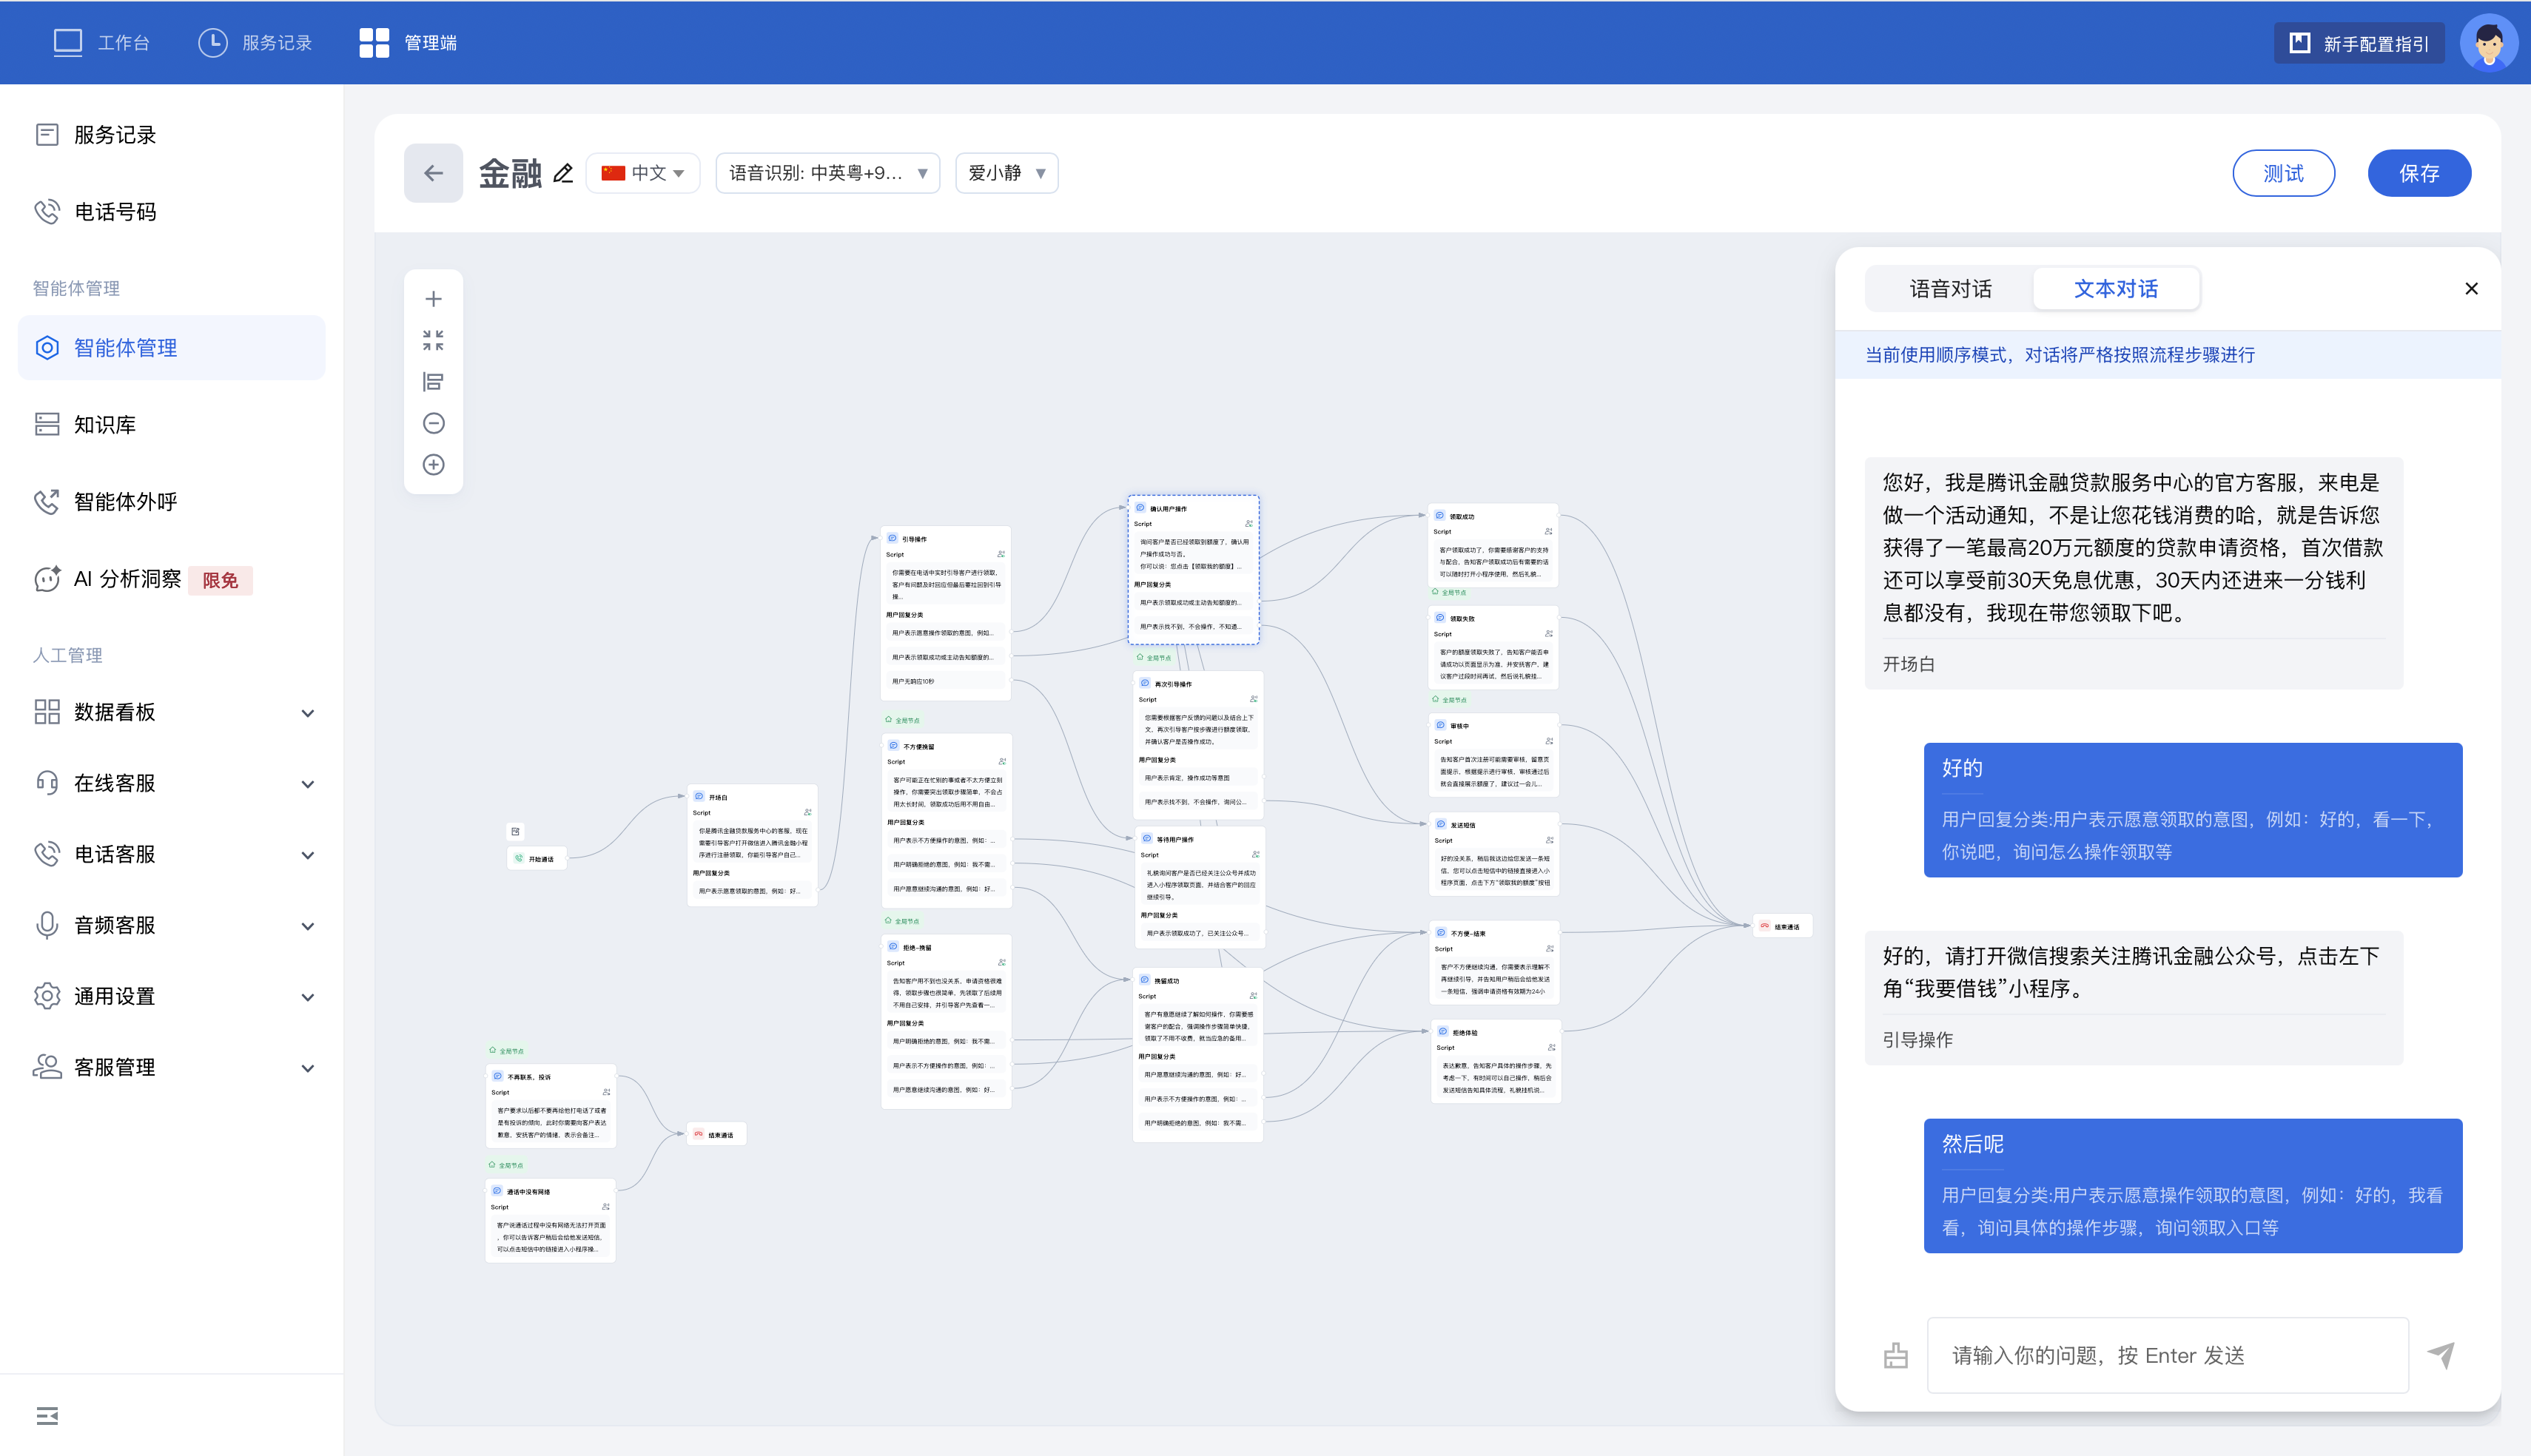This screenshot has width=2531, height=1456.
Task: Click the 好的 user message bubble
Action: click(2192, 810)
